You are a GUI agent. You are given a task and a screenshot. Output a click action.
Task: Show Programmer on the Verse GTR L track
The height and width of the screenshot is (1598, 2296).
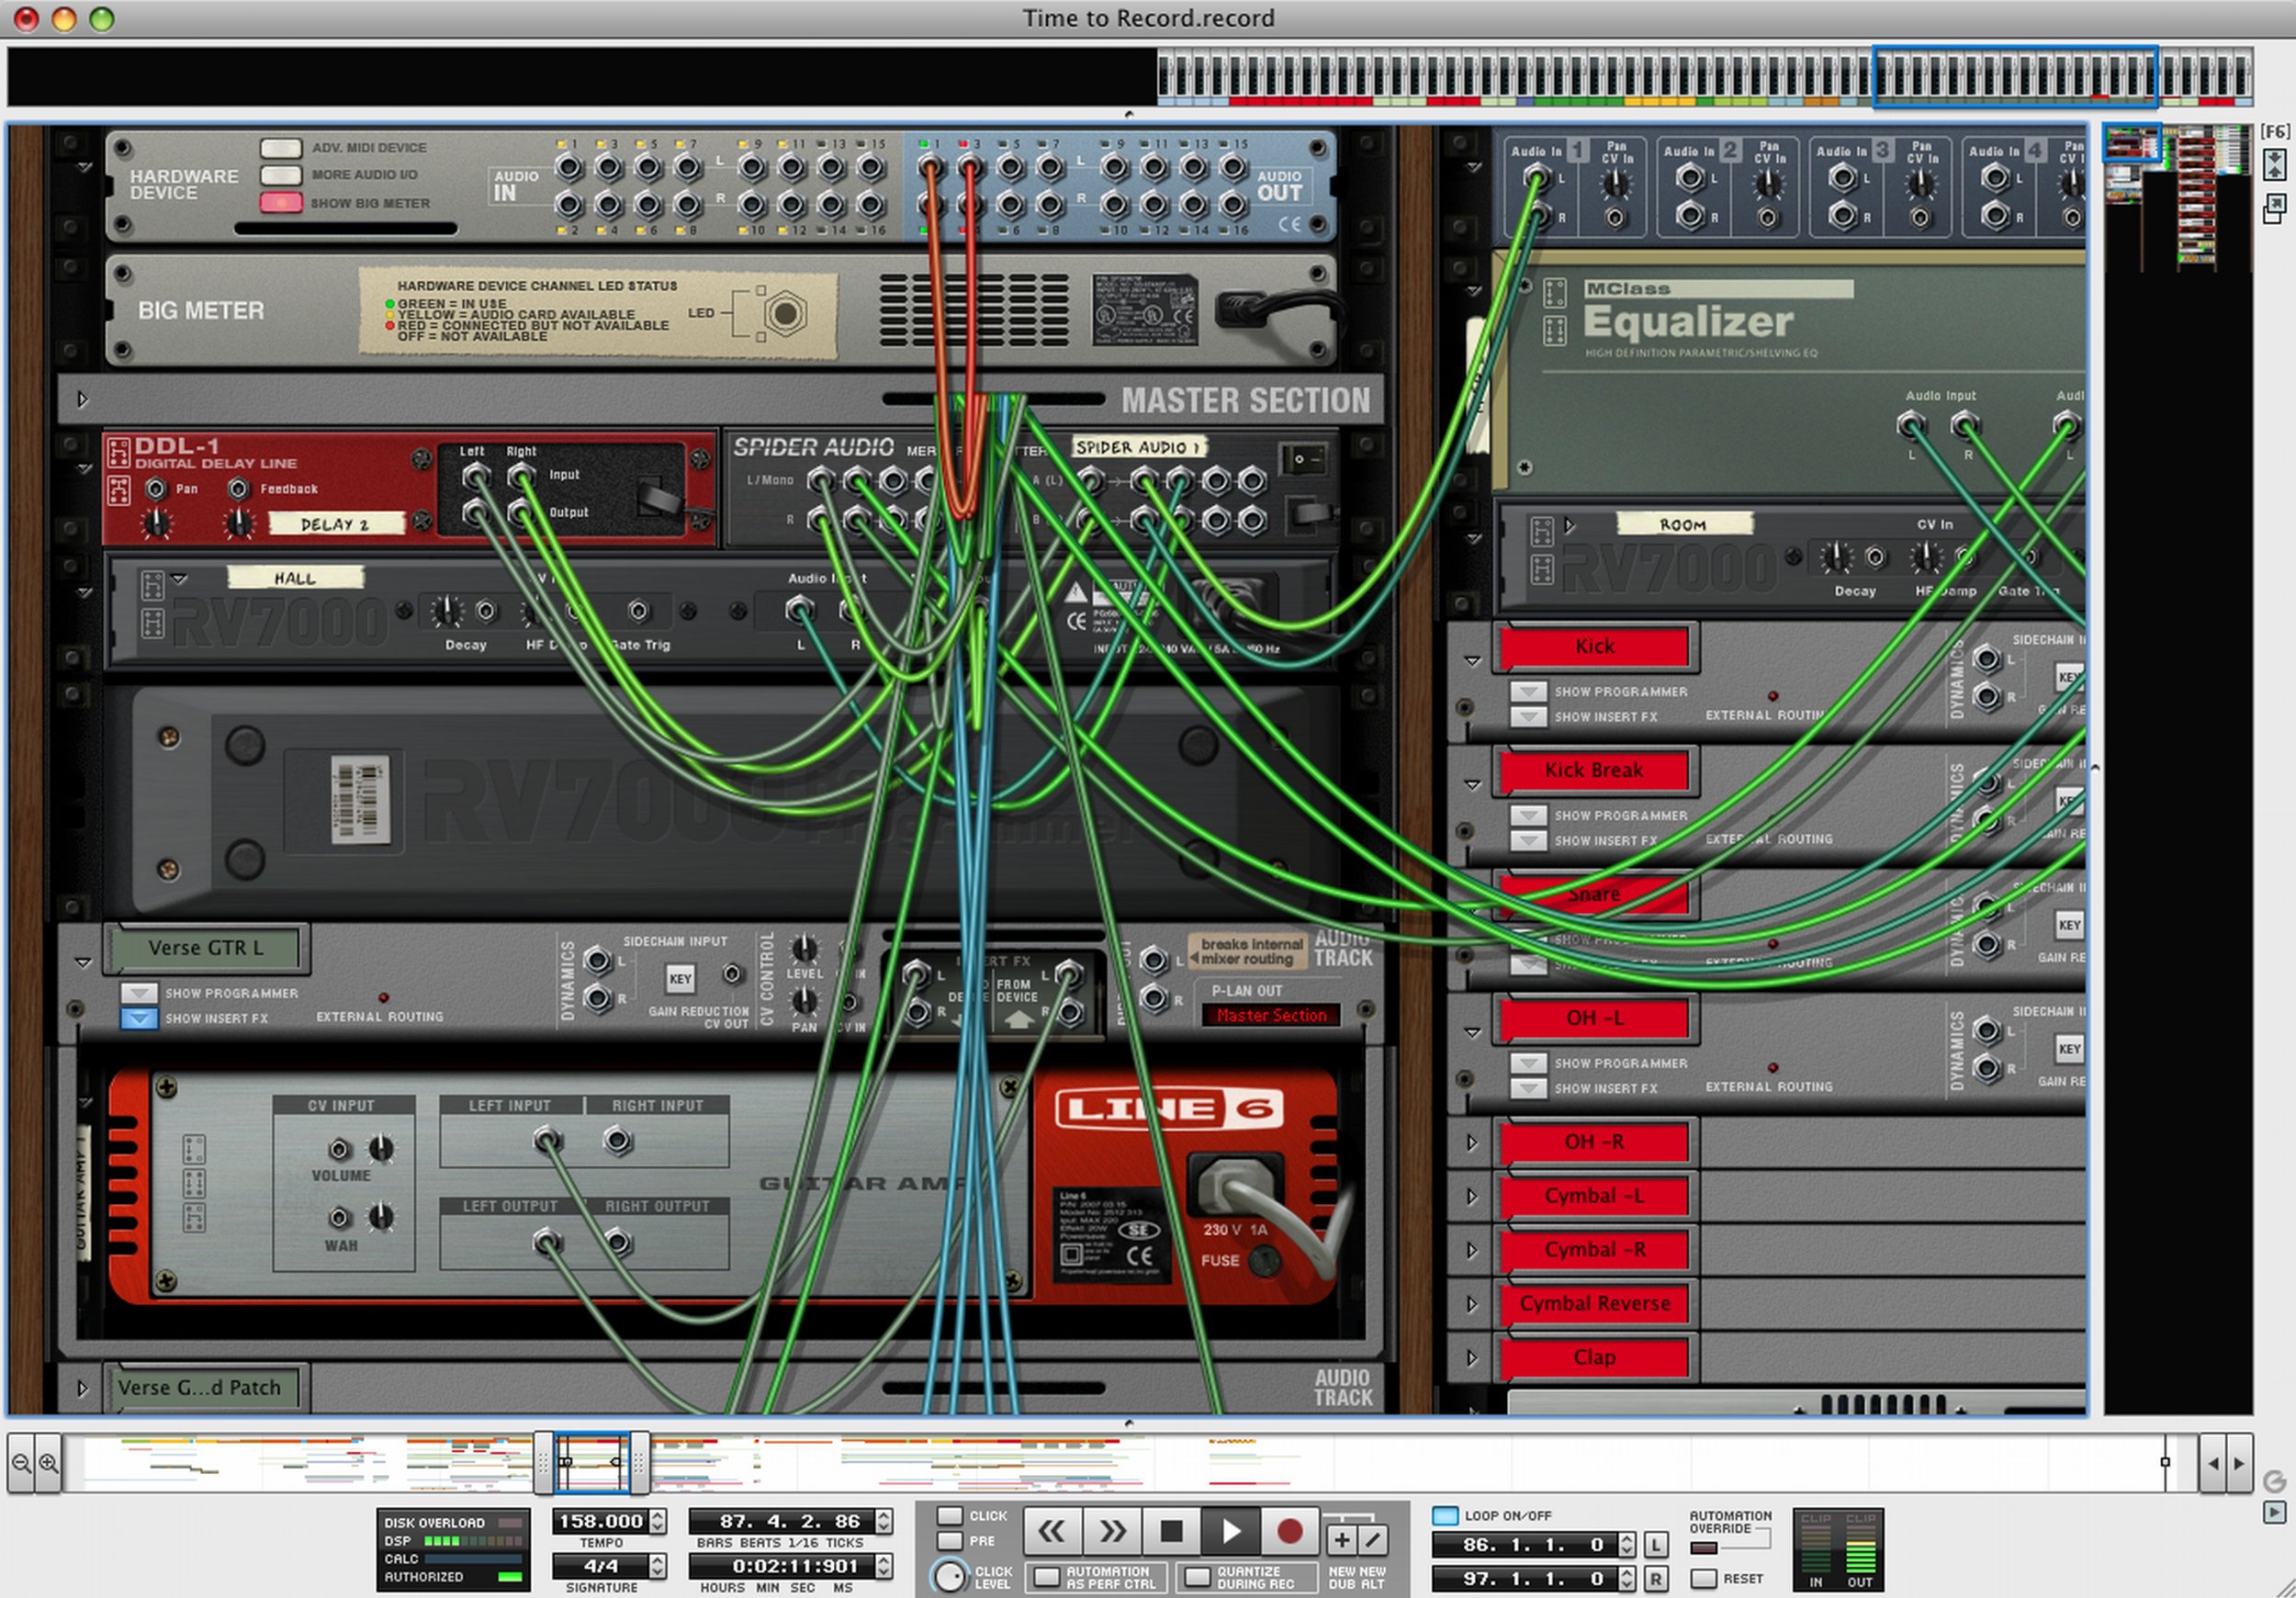click(x=139, y=993)
